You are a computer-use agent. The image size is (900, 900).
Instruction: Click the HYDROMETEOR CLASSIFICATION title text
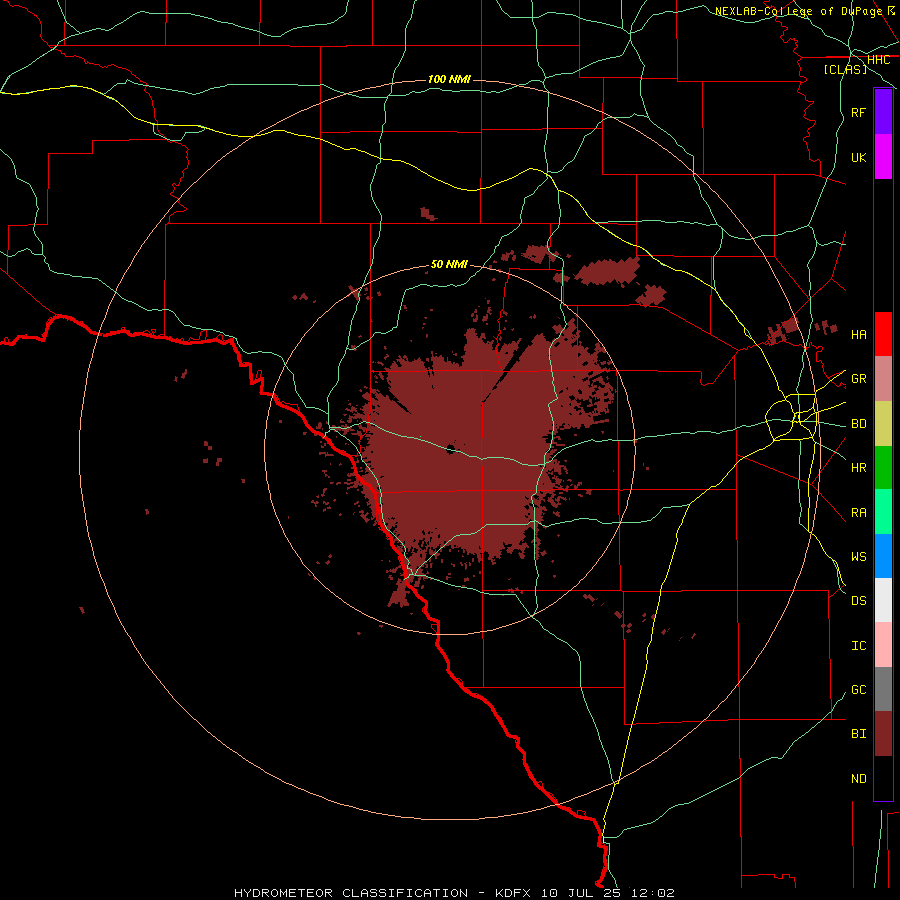click(x=351, y=893)
